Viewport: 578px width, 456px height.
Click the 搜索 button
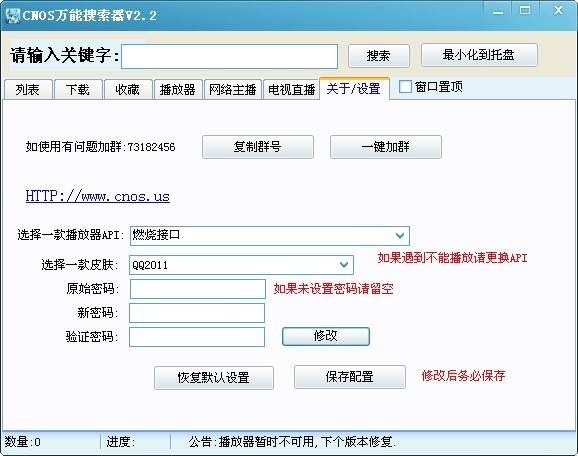379,56
